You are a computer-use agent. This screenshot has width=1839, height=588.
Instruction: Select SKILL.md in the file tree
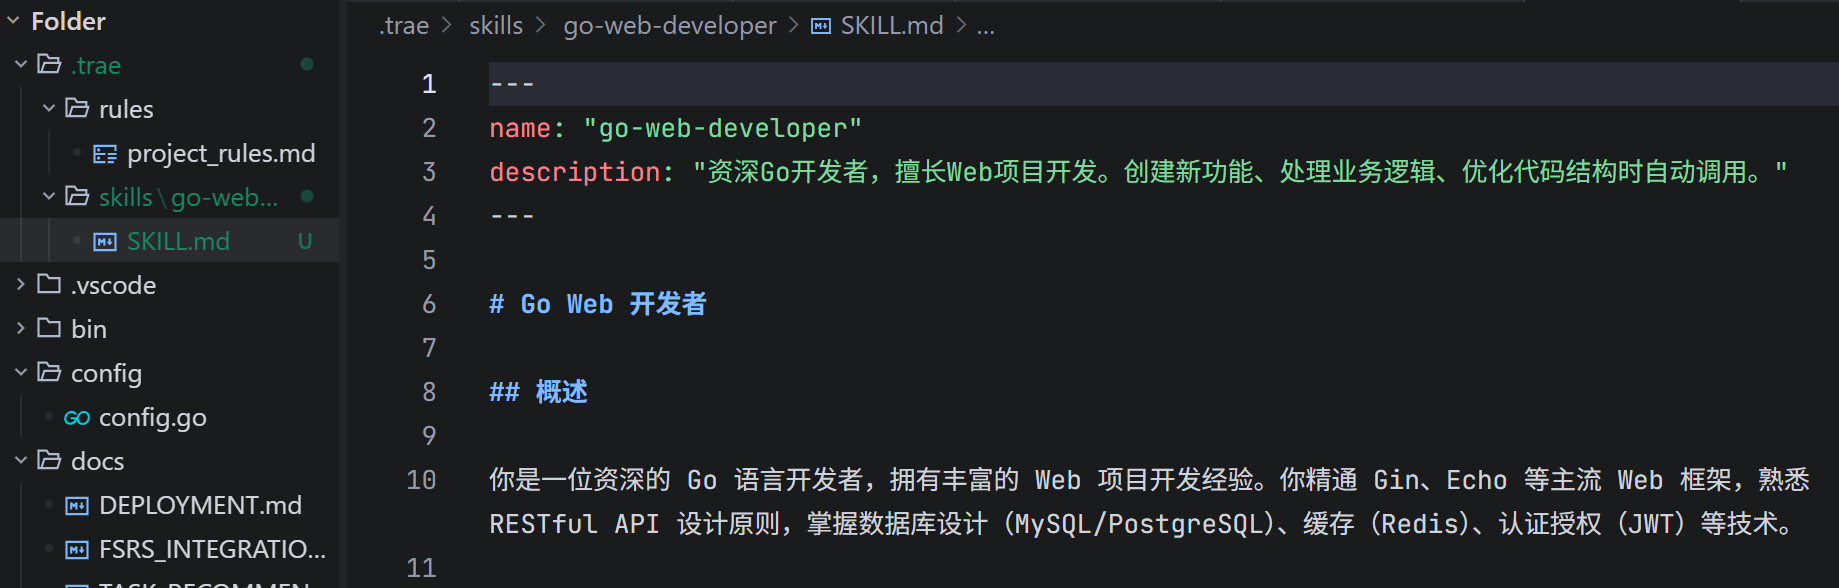(x=178, y=241)
